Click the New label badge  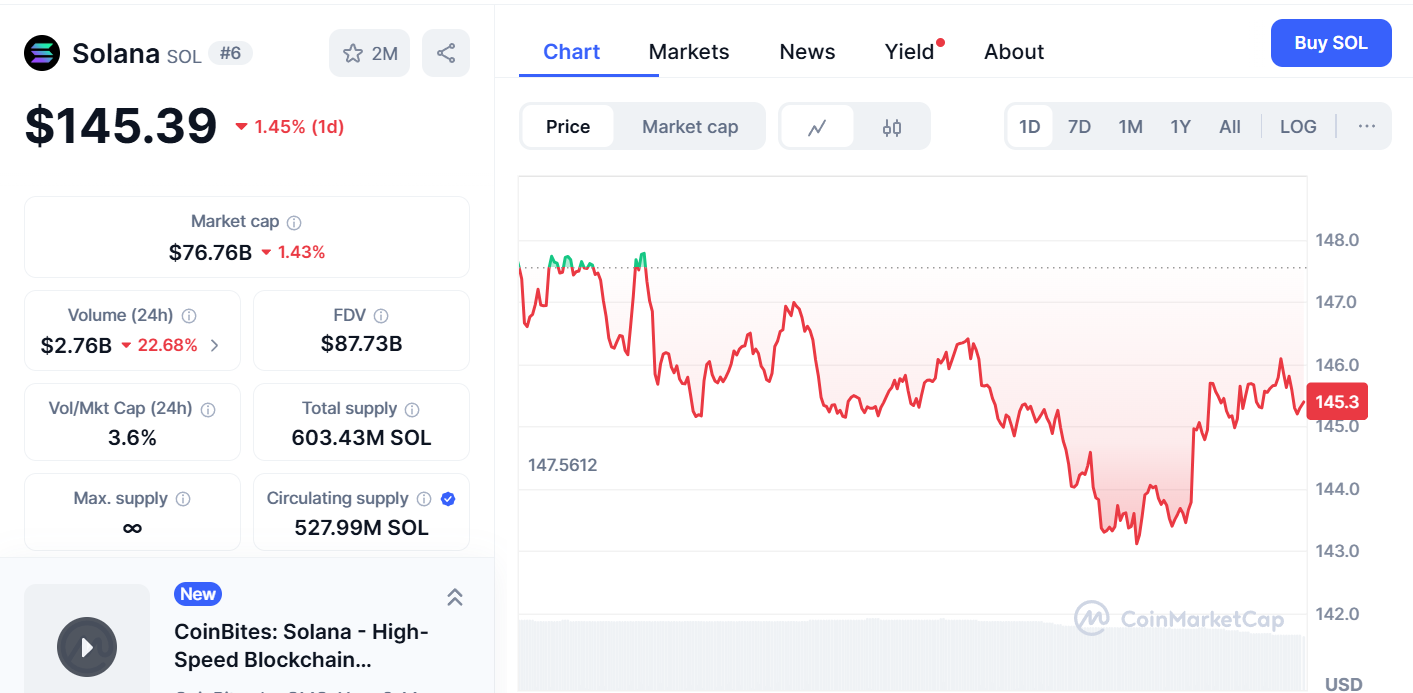[197, 594]
